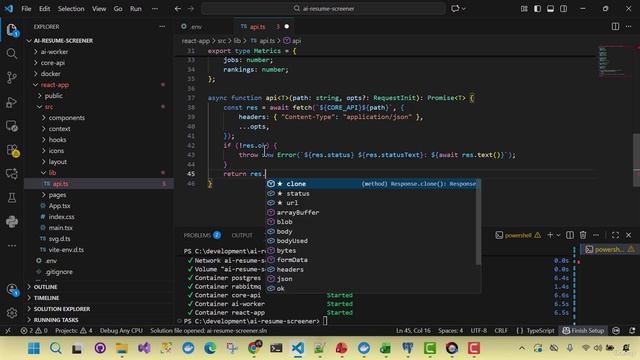Open the Selection menu
Viewport: 640px width, 360px height.
tap(71, 9)
